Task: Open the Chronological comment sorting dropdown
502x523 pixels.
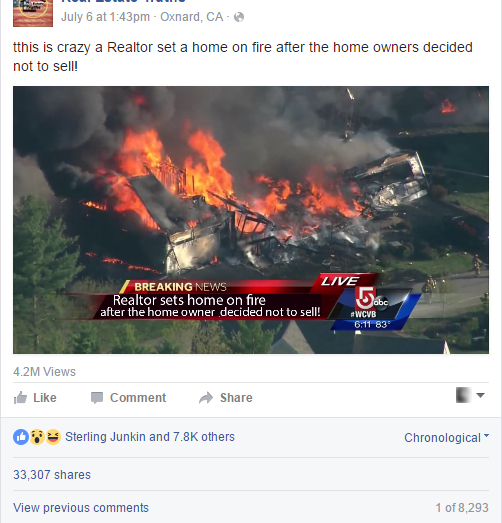Action: (x=447, y=437)
